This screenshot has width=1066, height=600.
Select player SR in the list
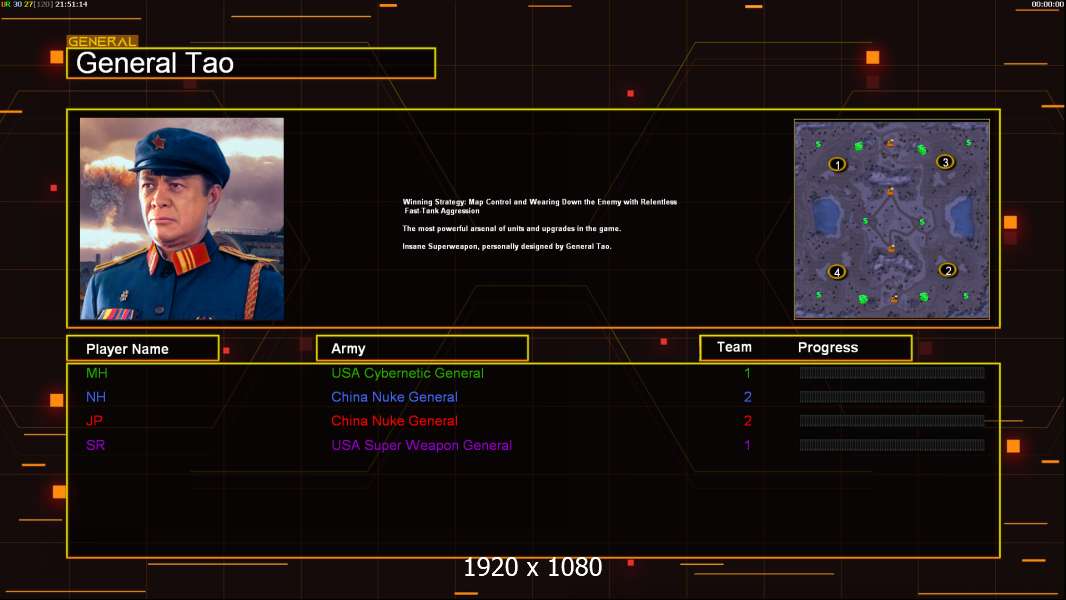click(x=95, y=445)
